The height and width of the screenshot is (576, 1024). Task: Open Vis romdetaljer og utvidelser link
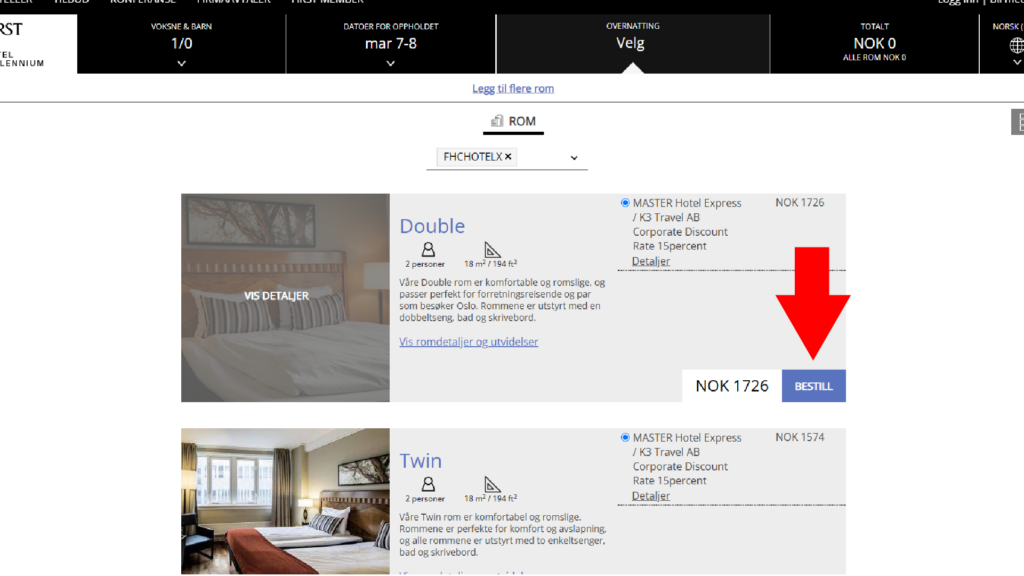click(468, 342)
